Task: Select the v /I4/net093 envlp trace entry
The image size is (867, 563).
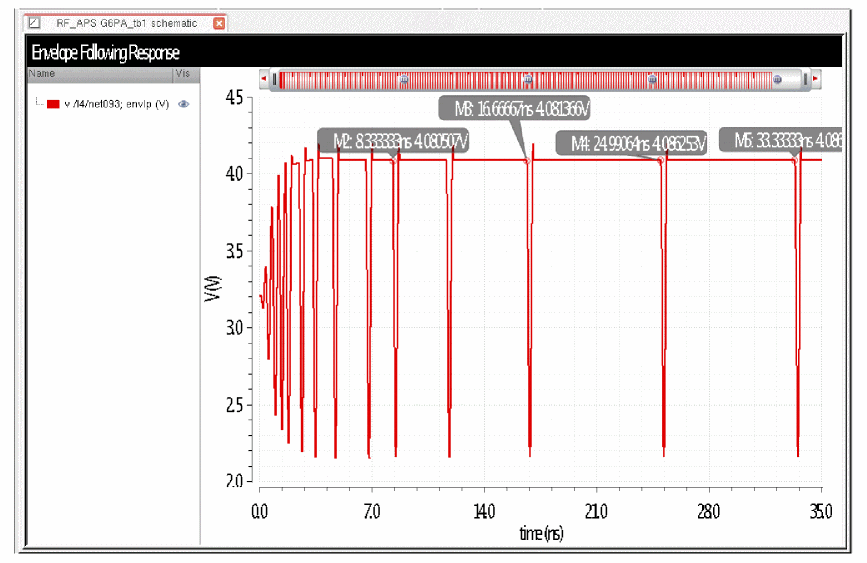Action: (x=116, y=104)
